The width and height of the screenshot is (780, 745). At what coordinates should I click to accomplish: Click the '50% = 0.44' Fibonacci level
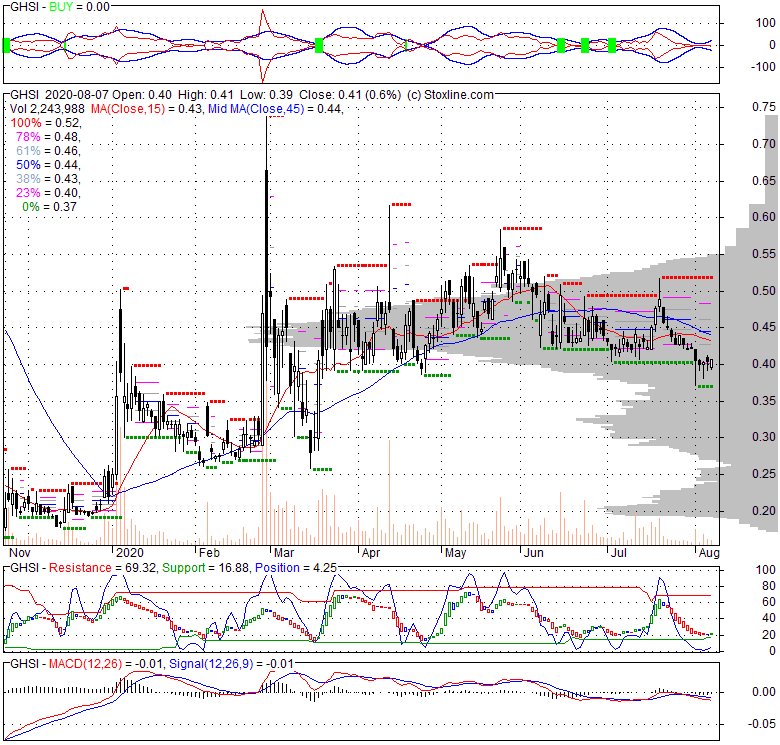tap(48, 165)
